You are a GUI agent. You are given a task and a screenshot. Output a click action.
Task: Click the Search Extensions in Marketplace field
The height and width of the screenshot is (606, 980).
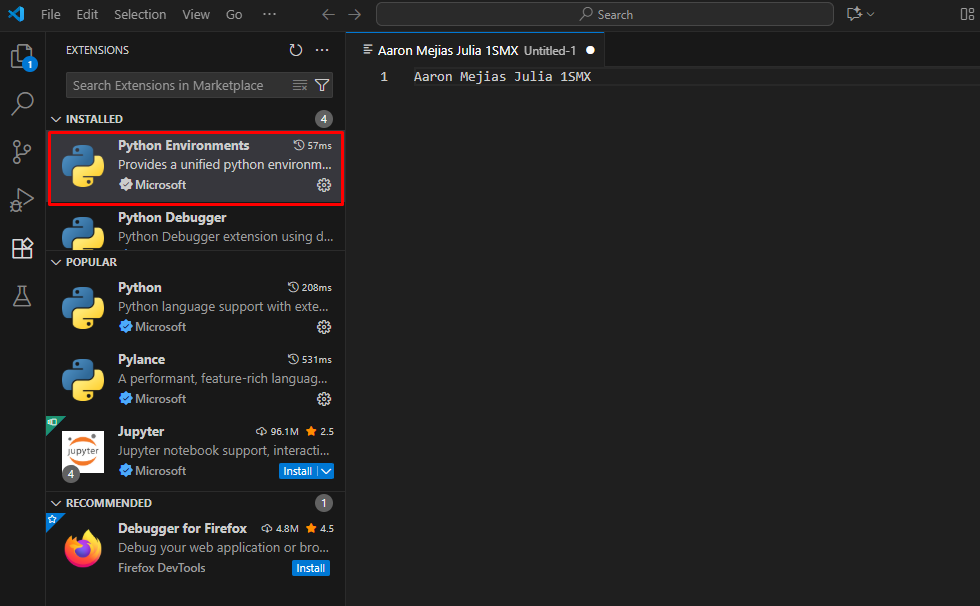175,86
